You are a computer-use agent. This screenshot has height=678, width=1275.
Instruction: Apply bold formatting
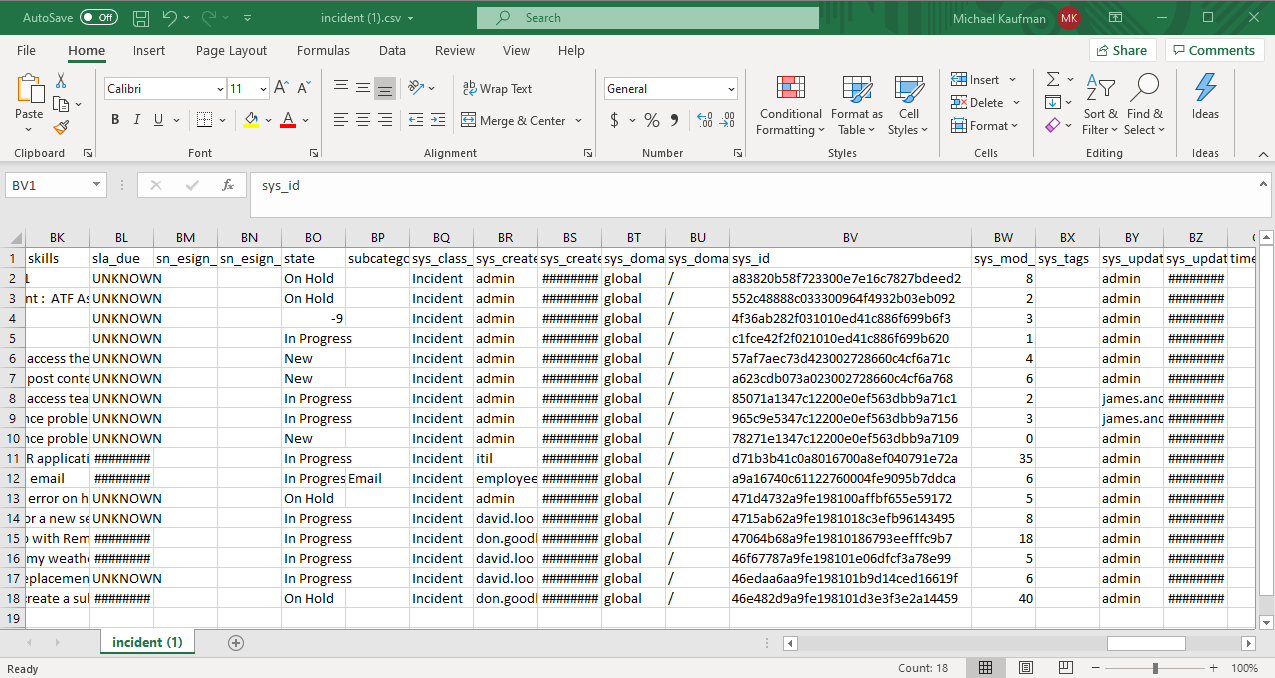(x=114, y=119)
